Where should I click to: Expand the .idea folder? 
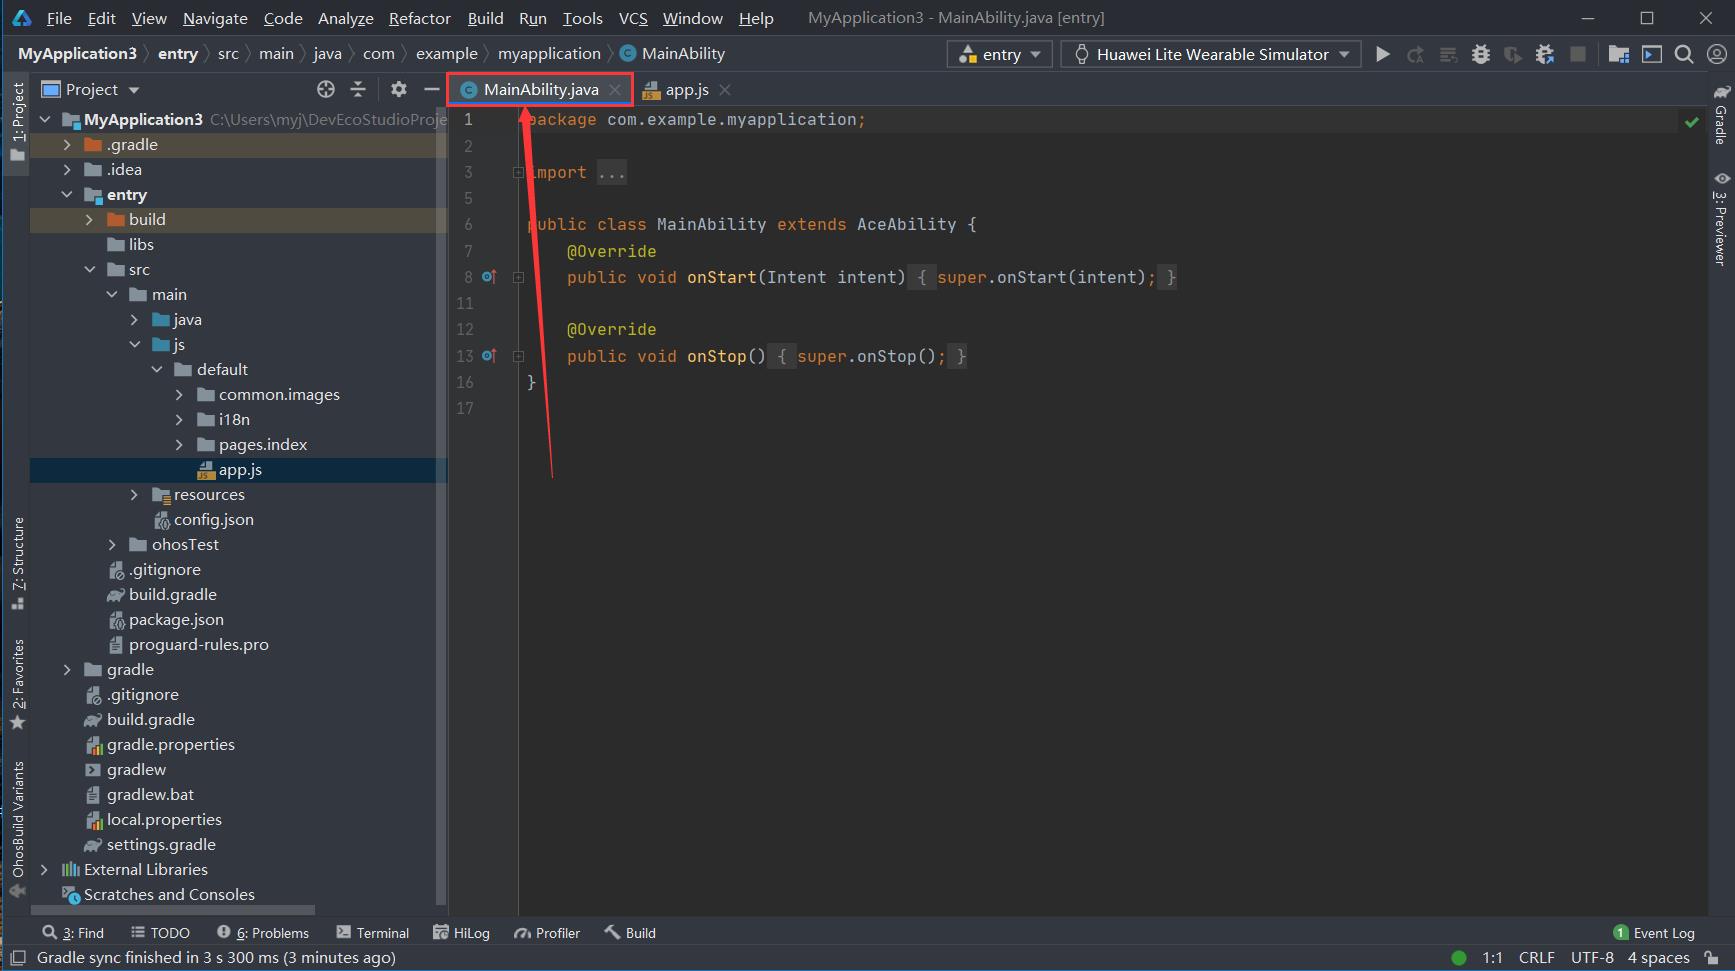[67, 170]
